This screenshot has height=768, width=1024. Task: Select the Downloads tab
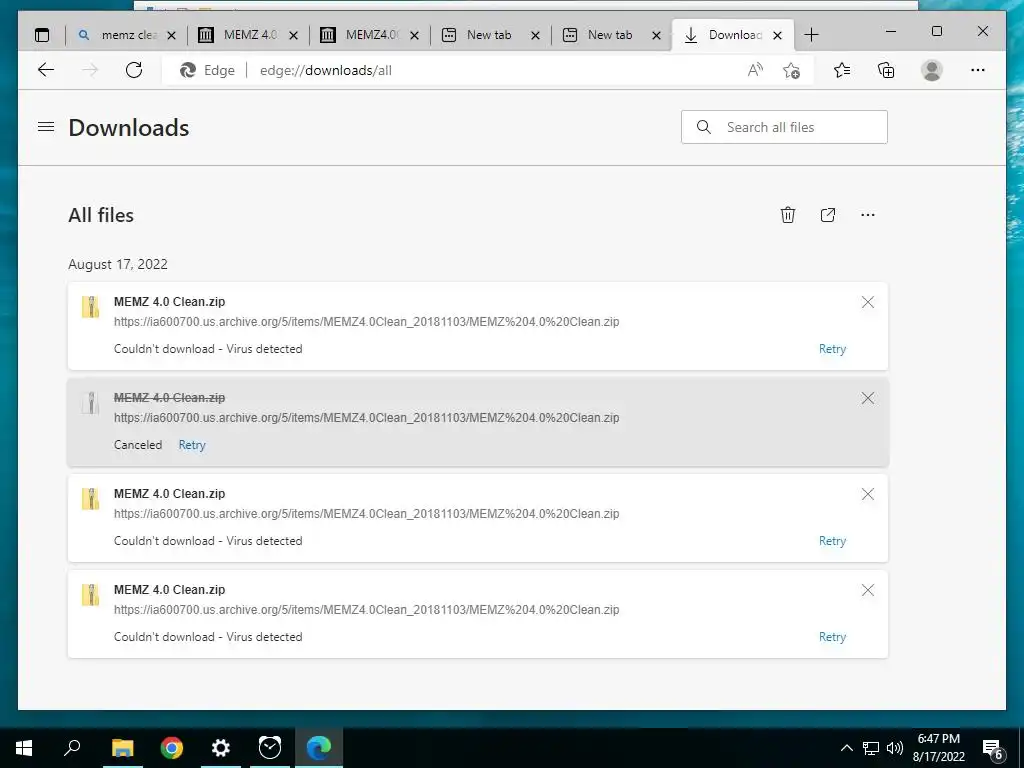(x=731, y=35)
